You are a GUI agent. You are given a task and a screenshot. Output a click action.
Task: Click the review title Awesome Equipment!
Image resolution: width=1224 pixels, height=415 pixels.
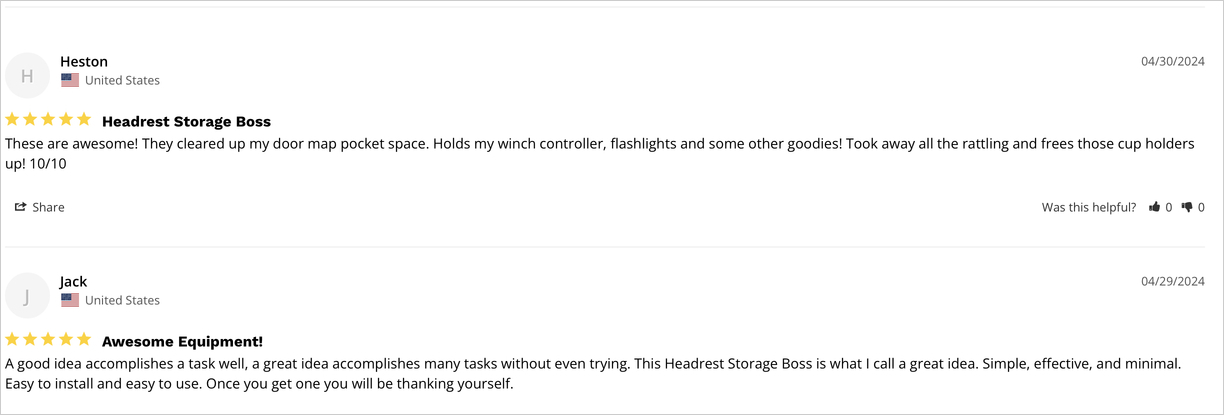(x=182, y=341)
